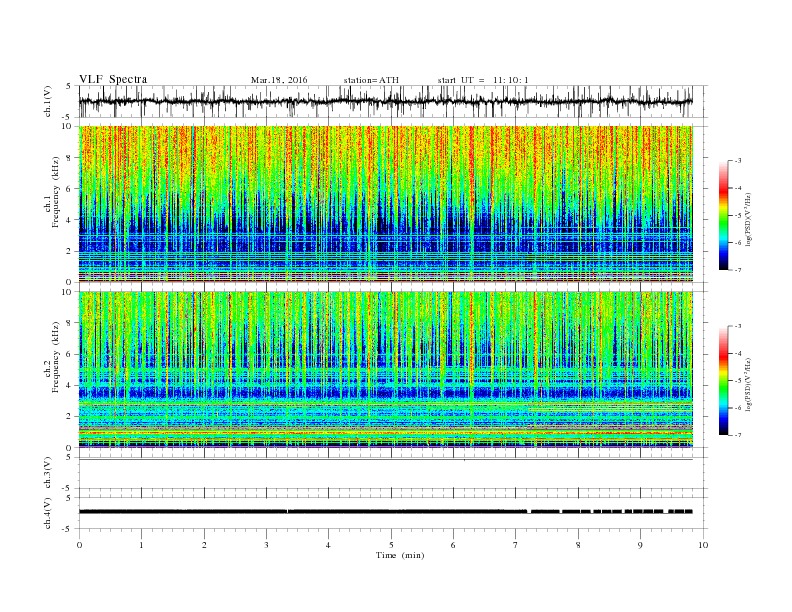Screen dimensions: 792x612
Task: Select the 'ch.2 Frequency (kHz)' axis label
Action: [x=52, y=356]
